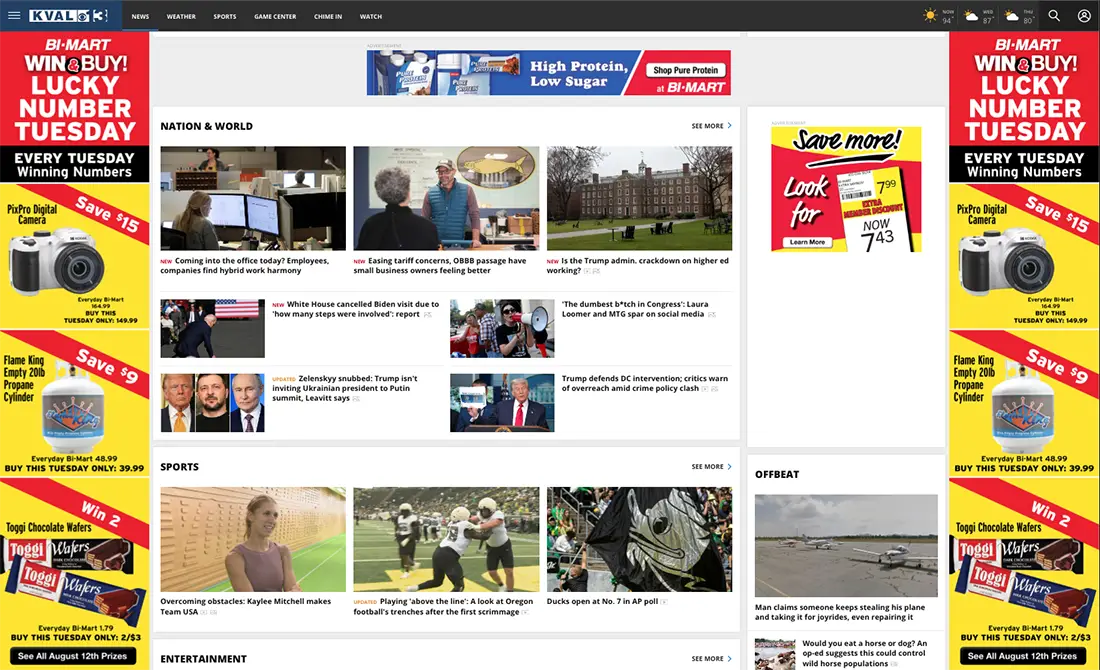This screenshot has width=1100, height=670.
Task: Open the Trump at podium thumbnail
Action: click(x=502, y=403)
